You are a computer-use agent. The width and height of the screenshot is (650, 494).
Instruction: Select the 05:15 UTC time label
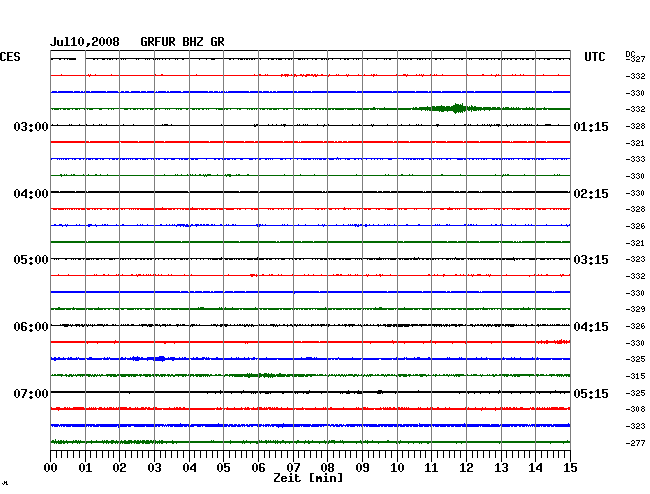click(x=591, y=393)
